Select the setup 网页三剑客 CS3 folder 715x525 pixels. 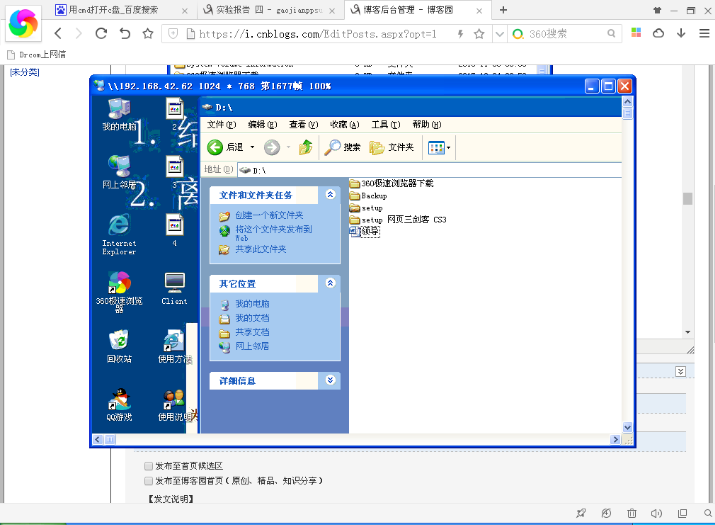398,220
